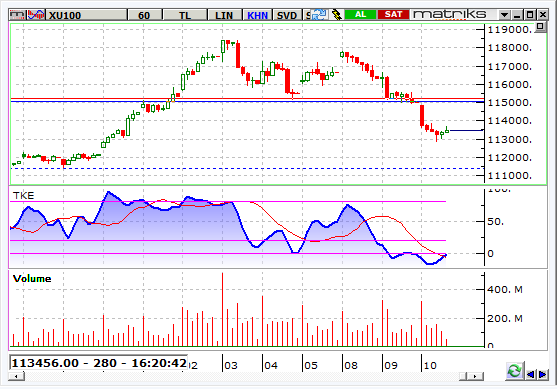The width and height of the screenshot is (557, 389).
Task: Select the 08 date marker
Action: pos(351,365)
